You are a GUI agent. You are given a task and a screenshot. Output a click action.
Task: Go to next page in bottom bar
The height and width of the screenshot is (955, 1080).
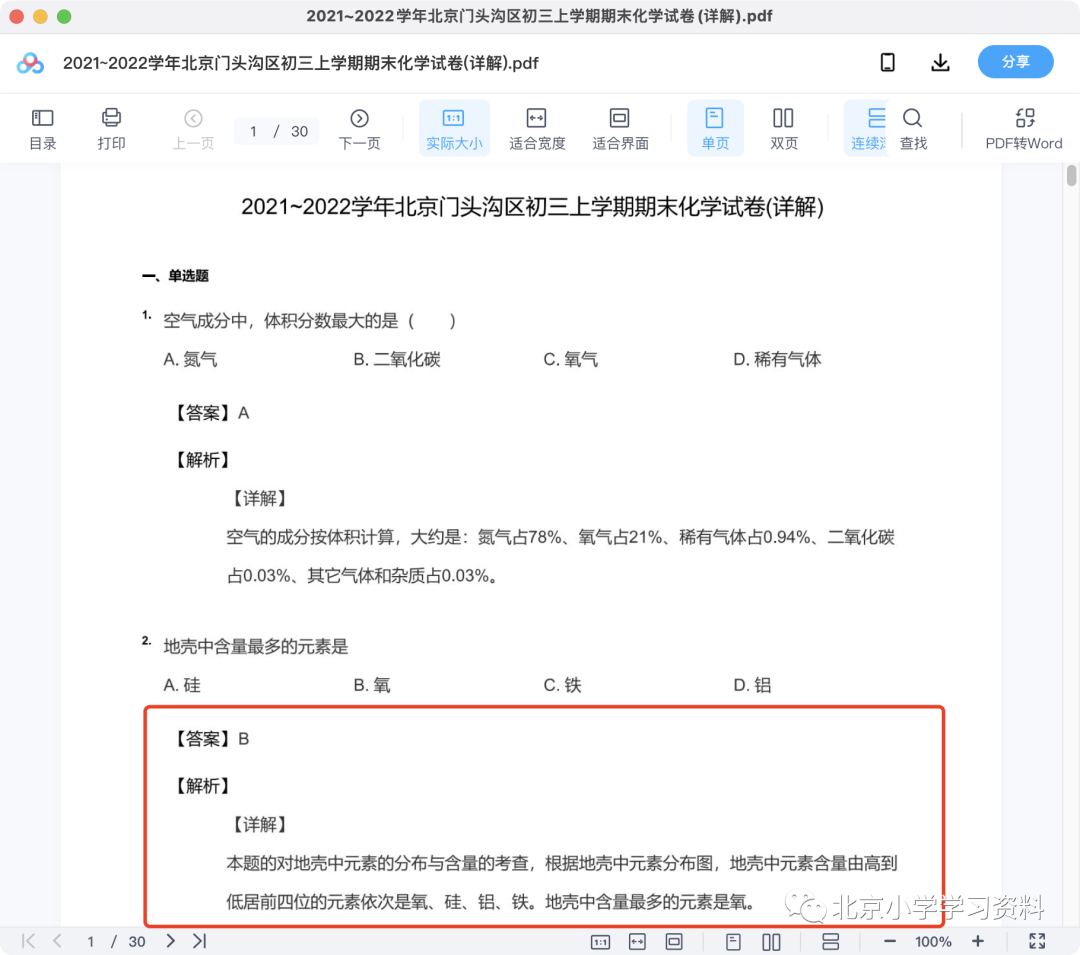(170, 941)
